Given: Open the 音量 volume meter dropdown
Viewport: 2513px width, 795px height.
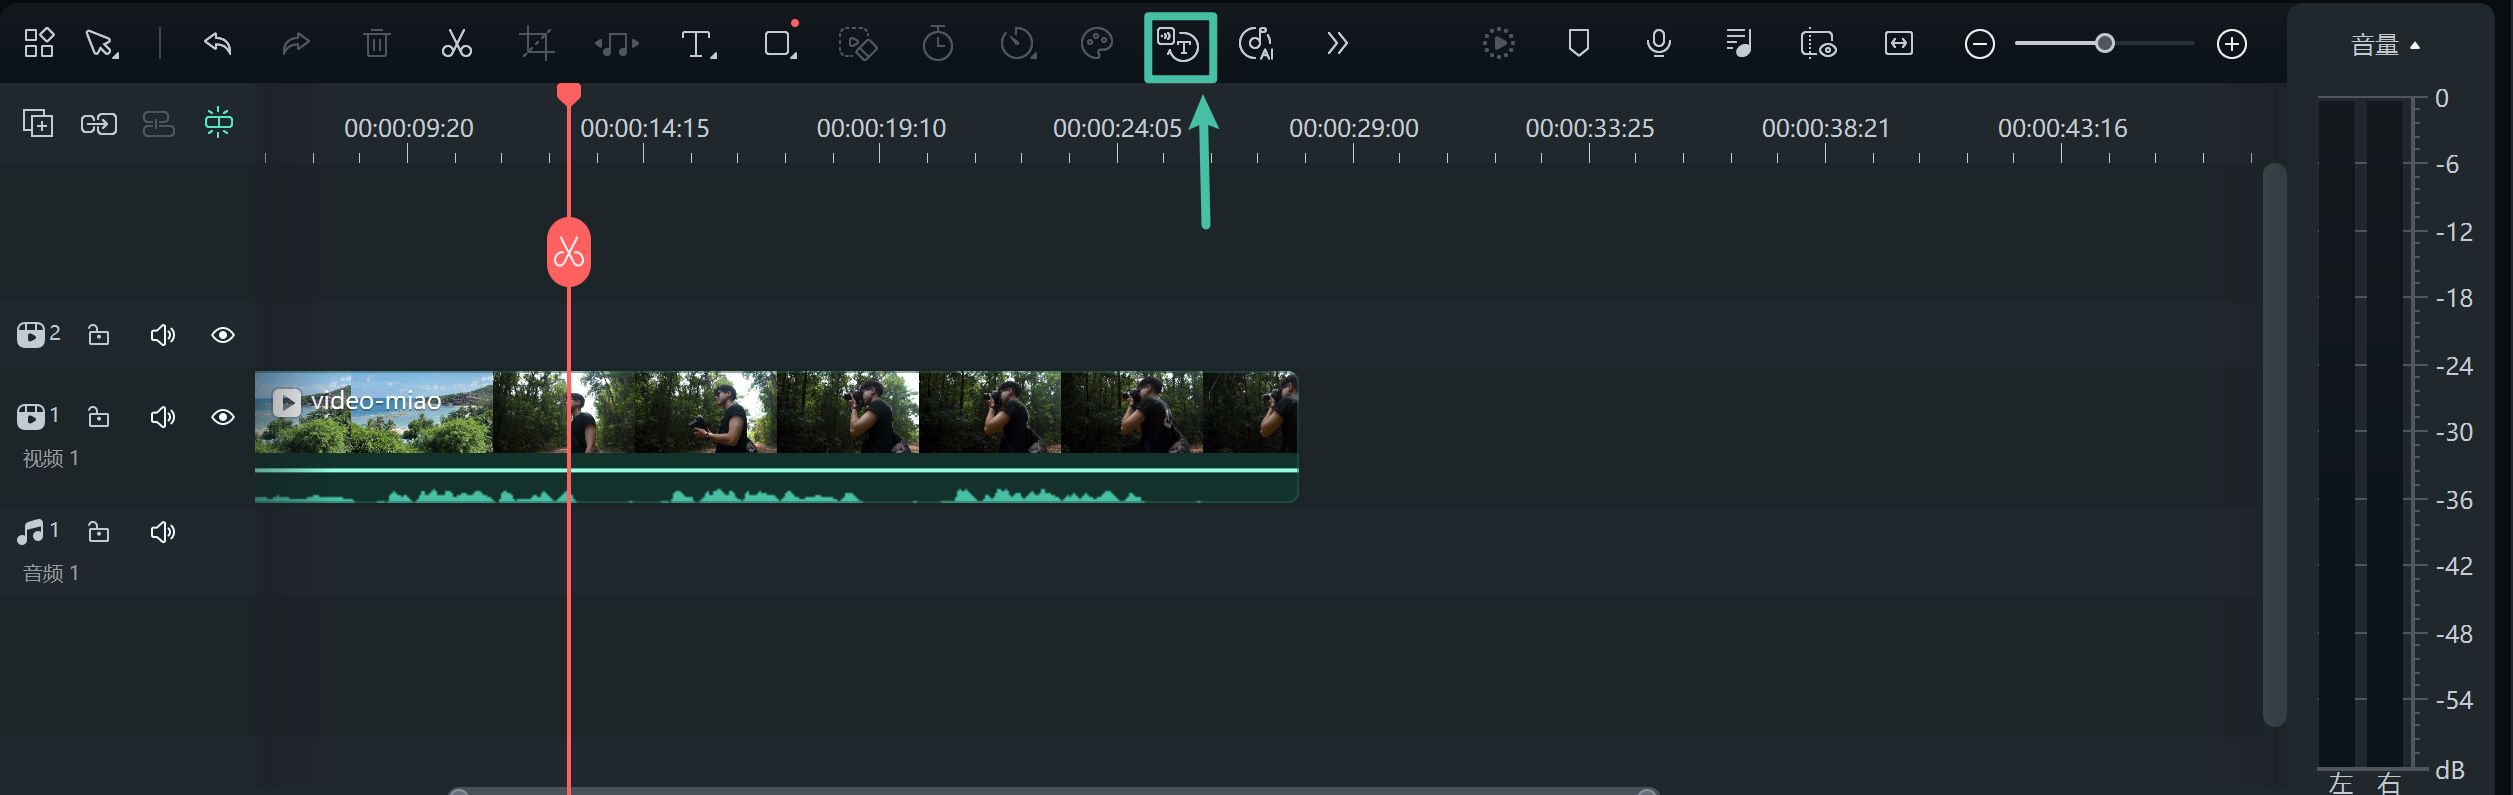Looking at the screenshot, I should 2385,45.
